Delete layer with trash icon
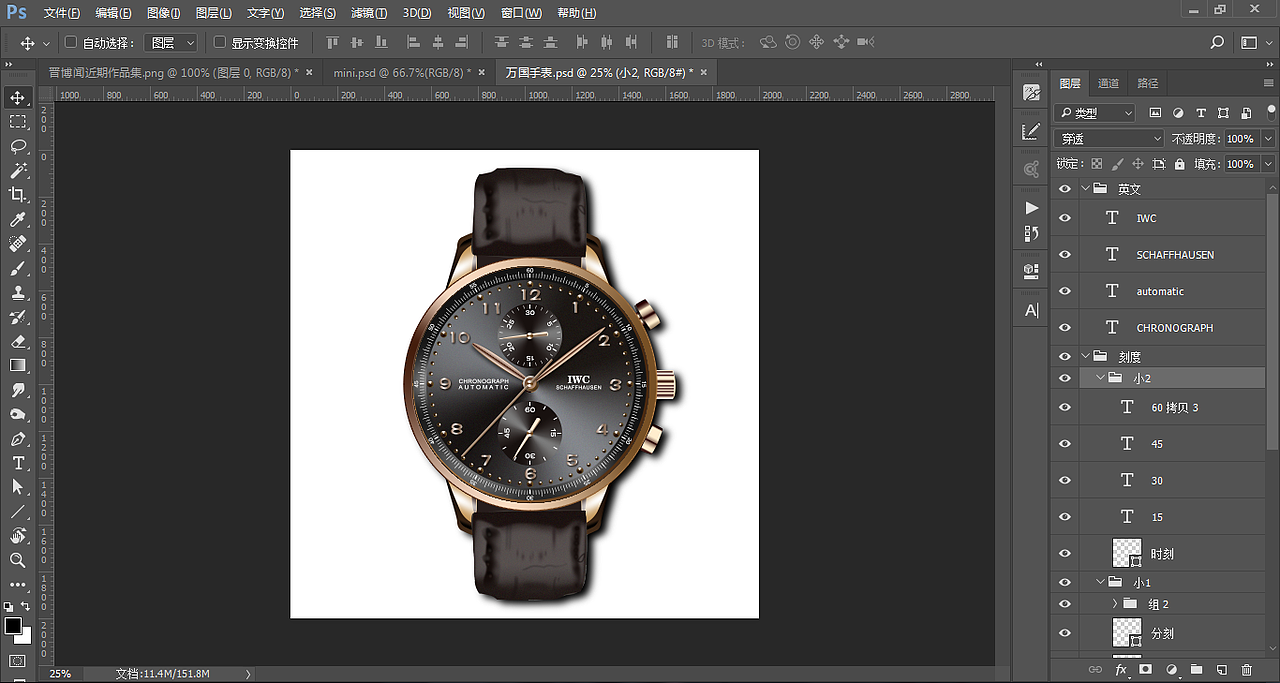 (1246, 669)
